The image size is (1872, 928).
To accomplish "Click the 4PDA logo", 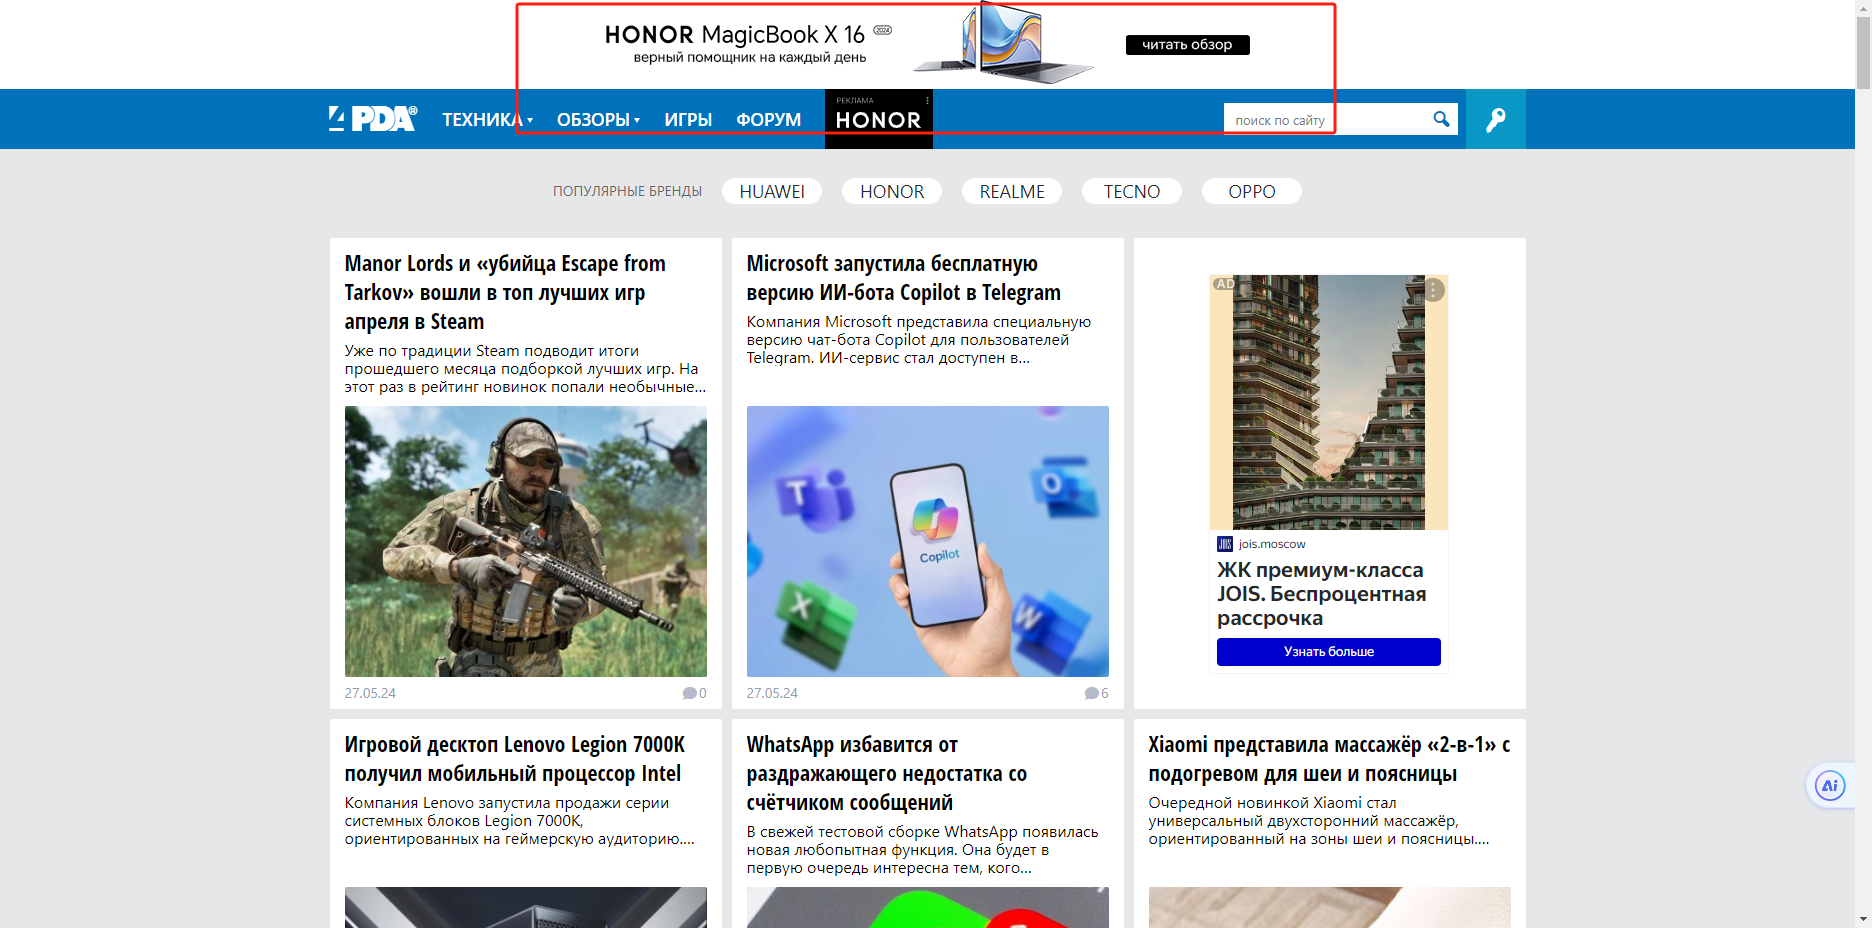I will (x=372, y=119).
